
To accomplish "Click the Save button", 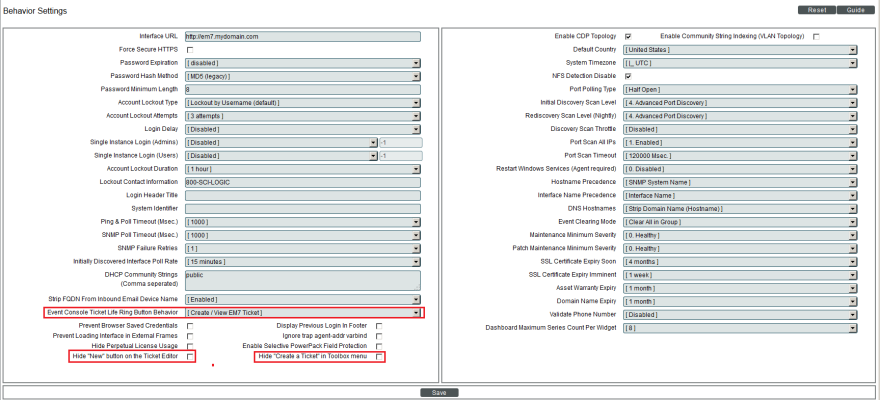I will pos(439,393).
